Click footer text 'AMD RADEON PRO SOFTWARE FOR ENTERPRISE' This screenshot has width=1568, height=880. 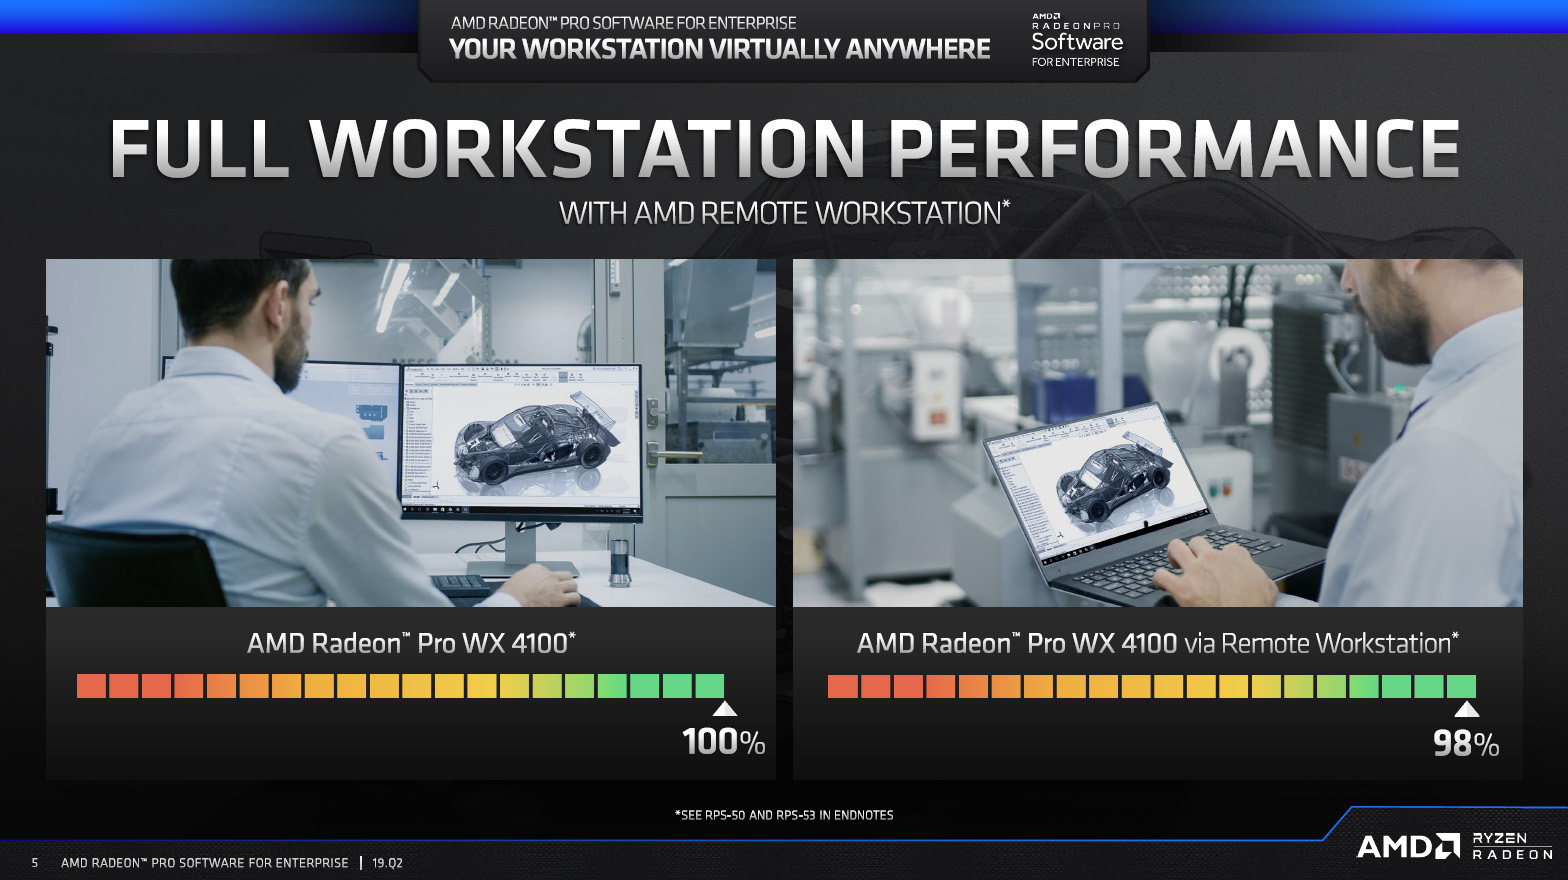pos(205,863)
